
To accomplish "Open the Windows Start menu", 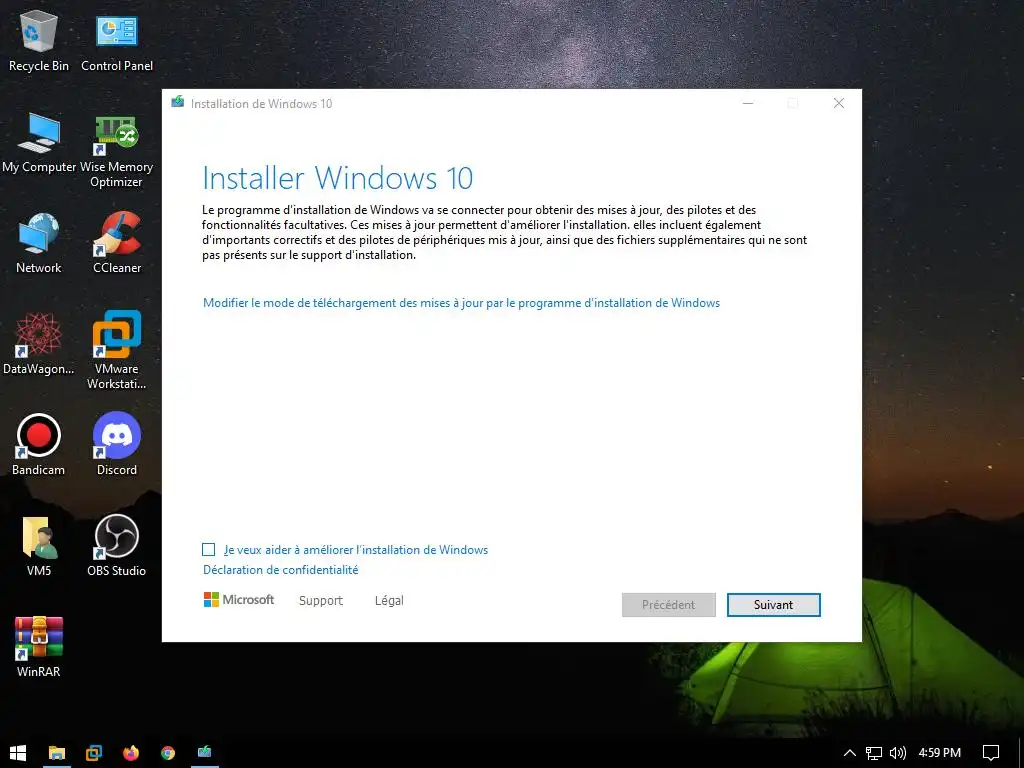I will [x=18, y=752].
